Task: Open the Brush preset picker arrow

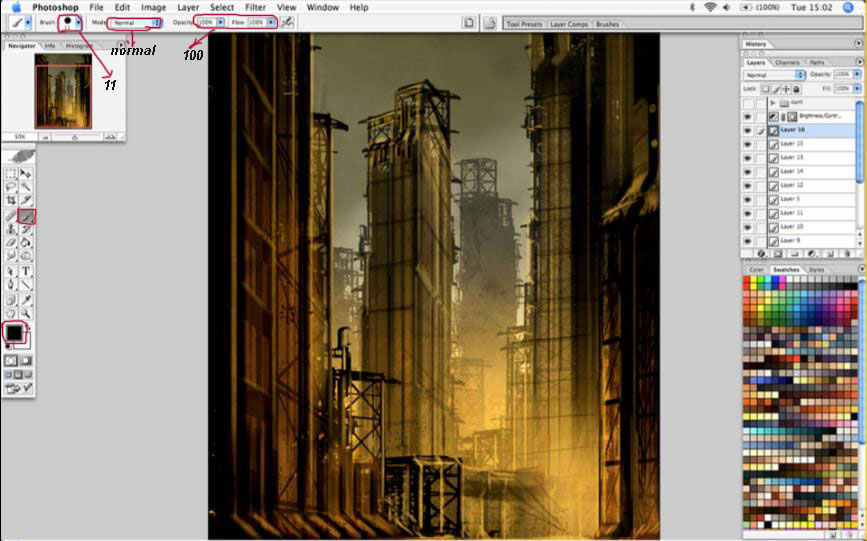Action: pyautogui.click(x=79, y=23)
